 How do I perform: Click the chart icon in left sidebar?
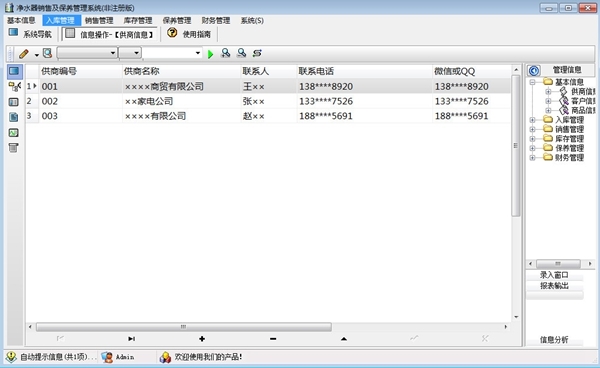point(13,133)
